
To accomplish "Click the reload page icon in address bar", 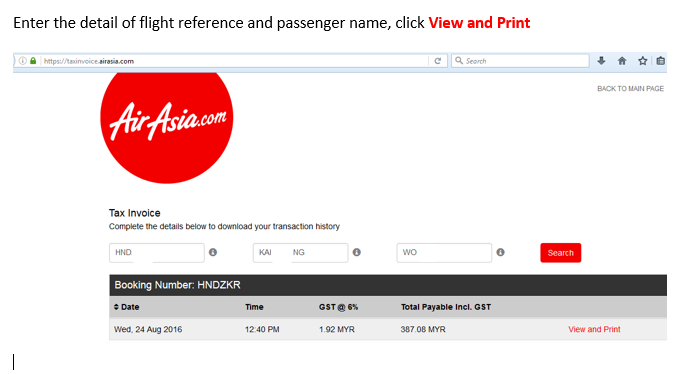I will (x=437, y=61).
